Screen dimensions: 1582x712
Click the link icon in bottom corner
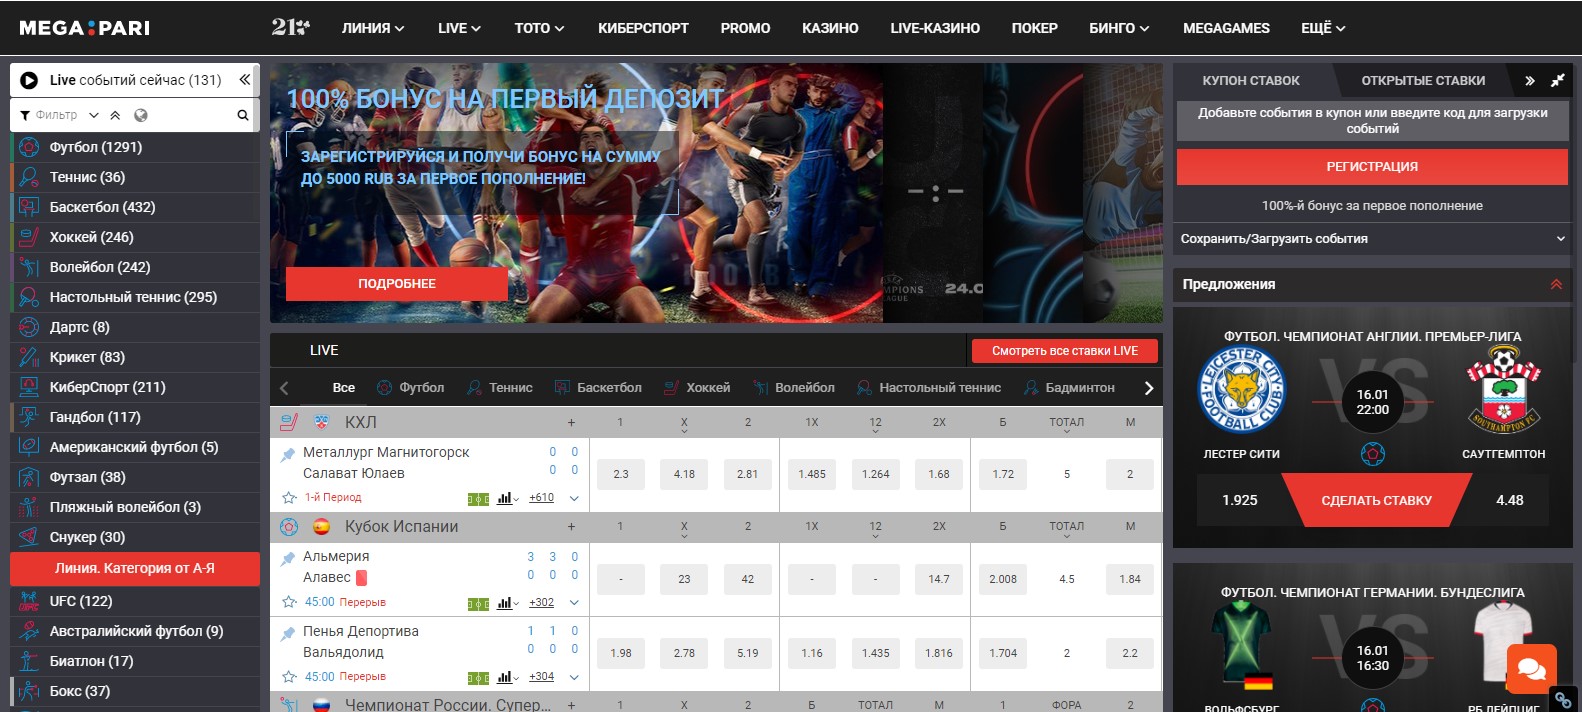tap(1563, 700)
